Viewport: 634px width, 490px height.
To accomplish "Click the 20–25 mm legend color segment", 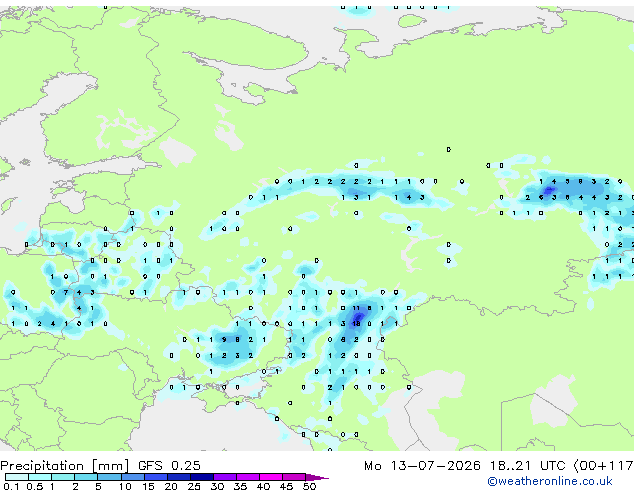I will click(x=178, y=477).
